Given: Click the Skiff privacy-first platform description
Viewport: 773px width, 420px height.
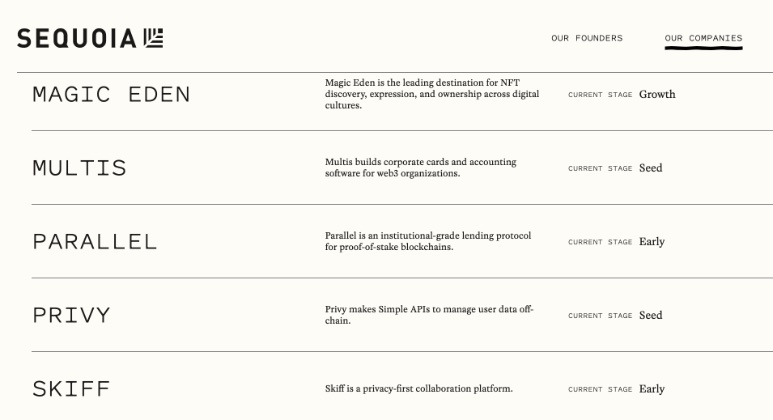Looking at the screenshot, I should click(419, 389).
